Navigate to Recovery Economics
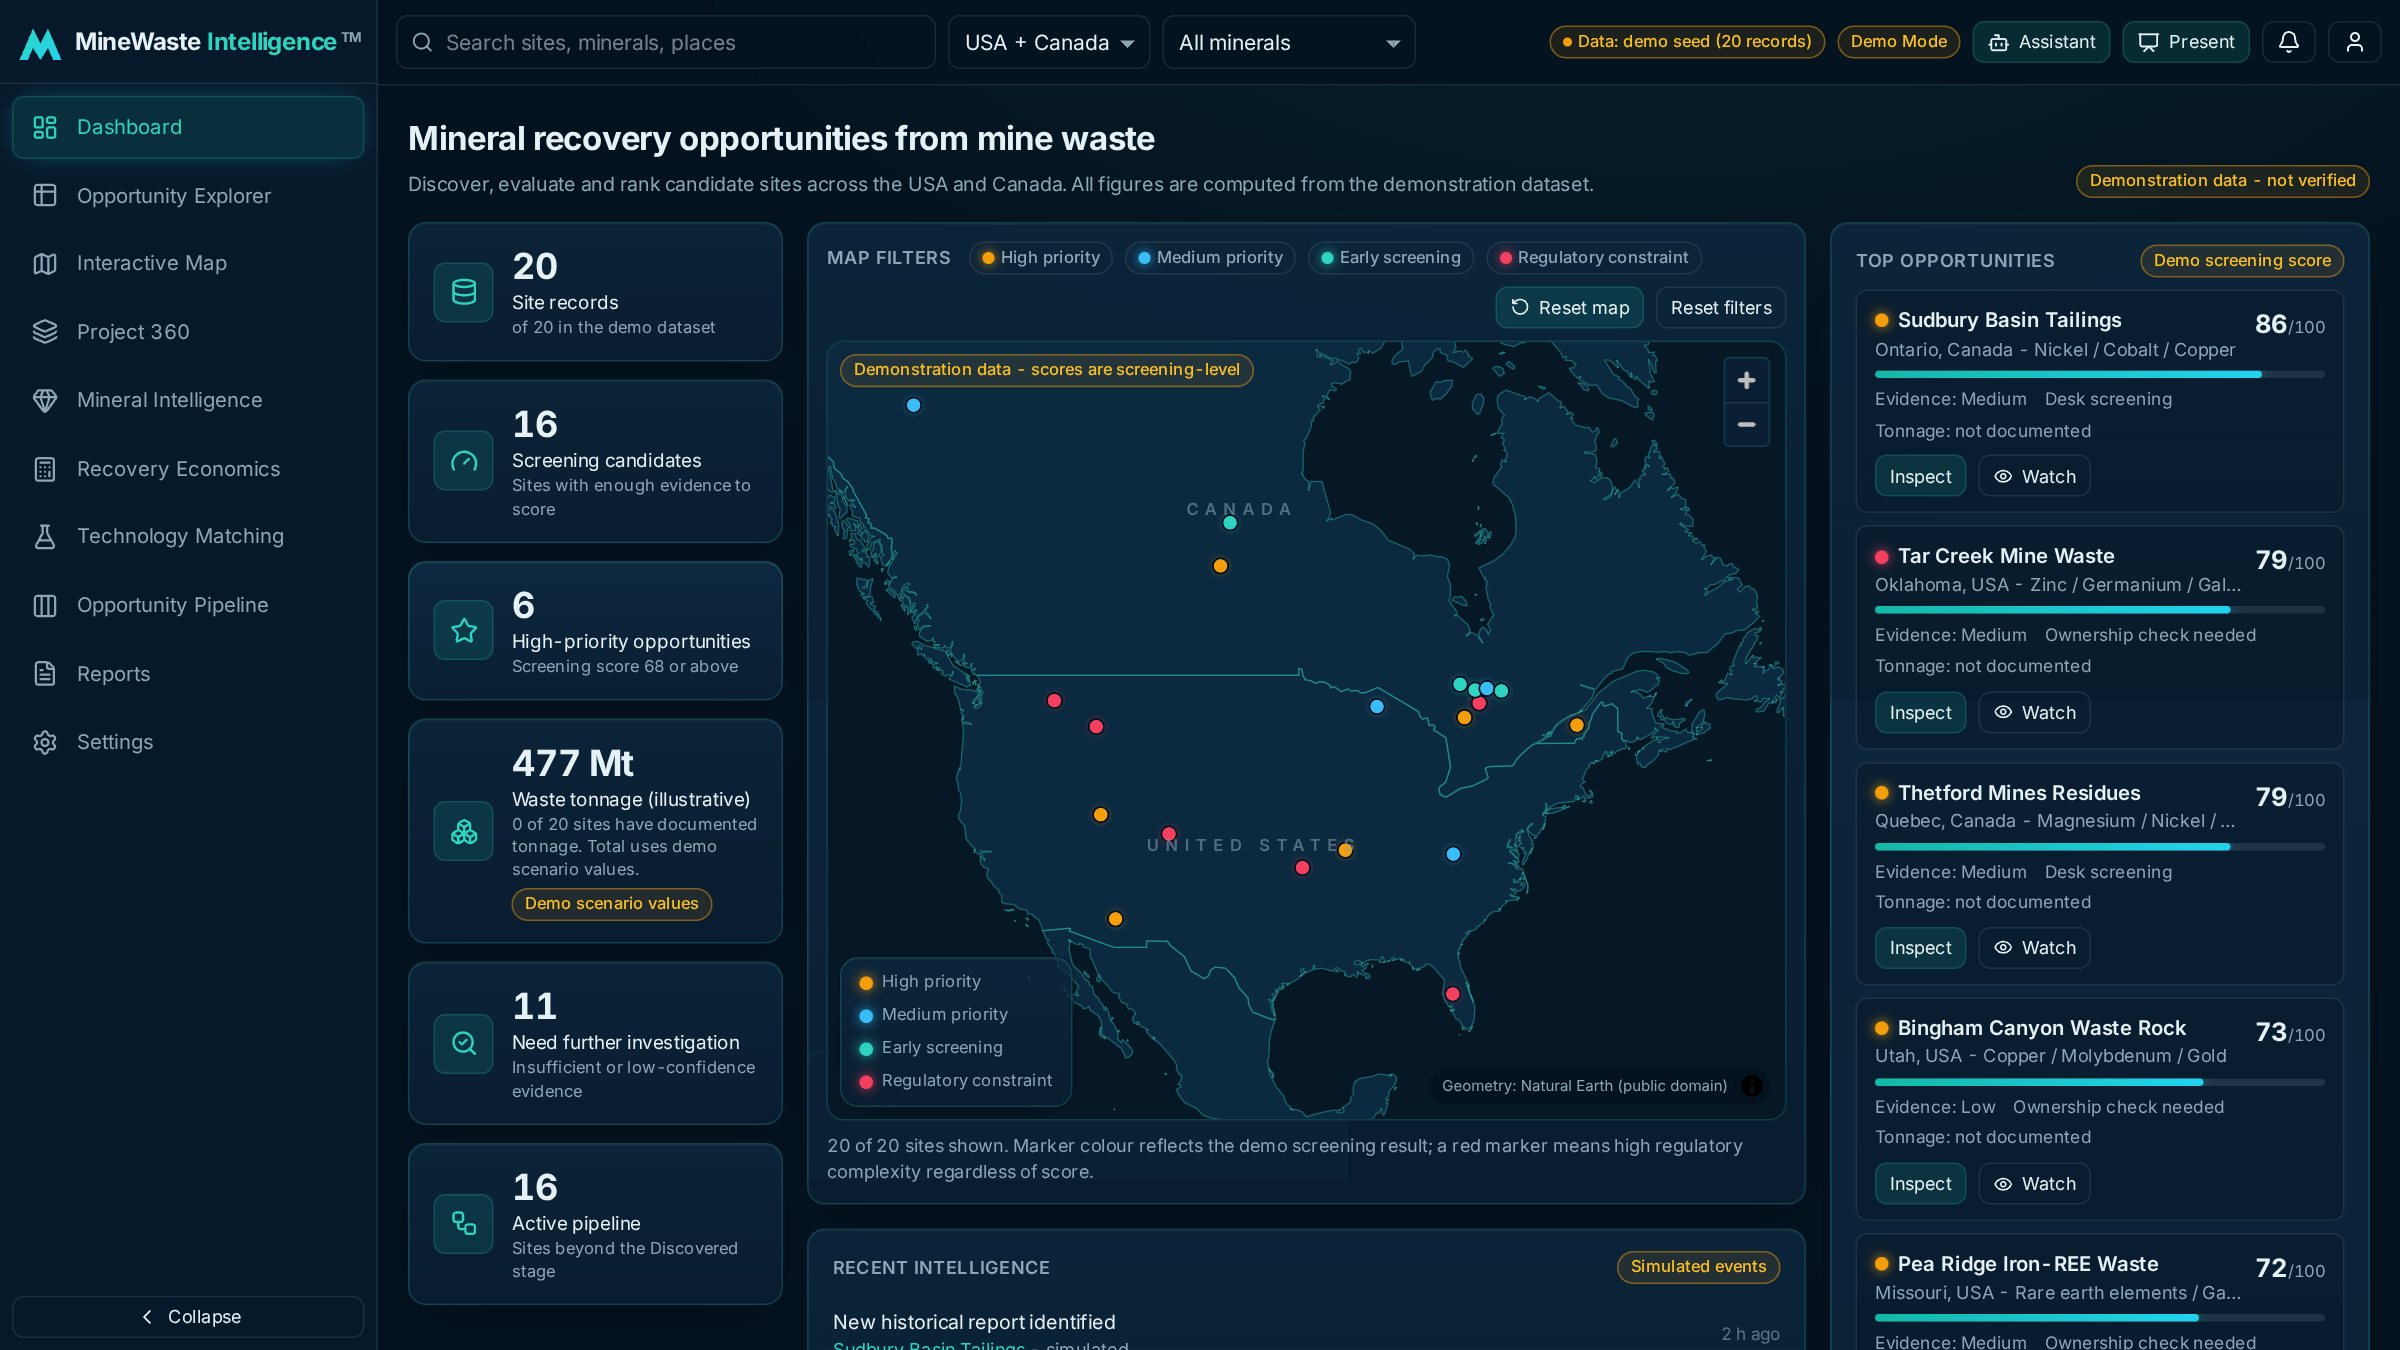This screenshot has width=2400, height=1350. (188, 469)
